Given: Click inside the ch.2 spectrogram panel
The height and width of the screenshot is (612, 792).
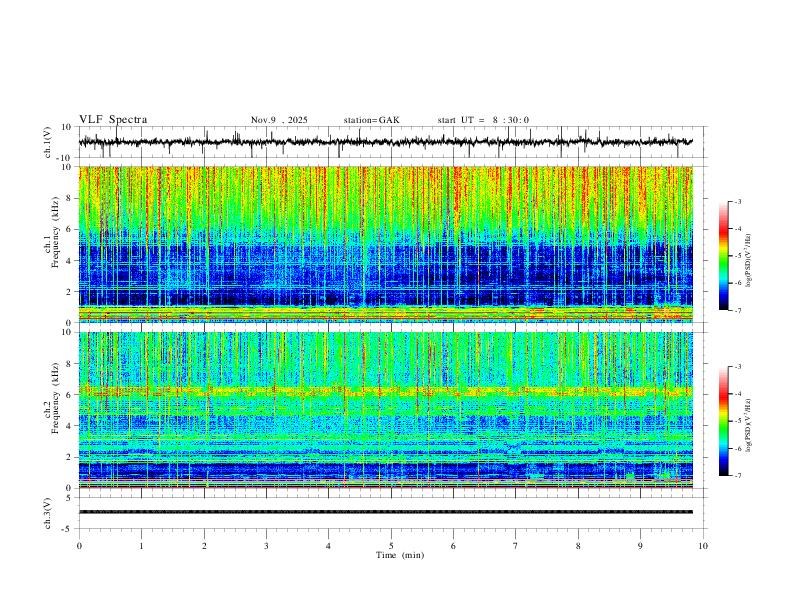Looking at the screenshot, I should (x=386, y=410).
